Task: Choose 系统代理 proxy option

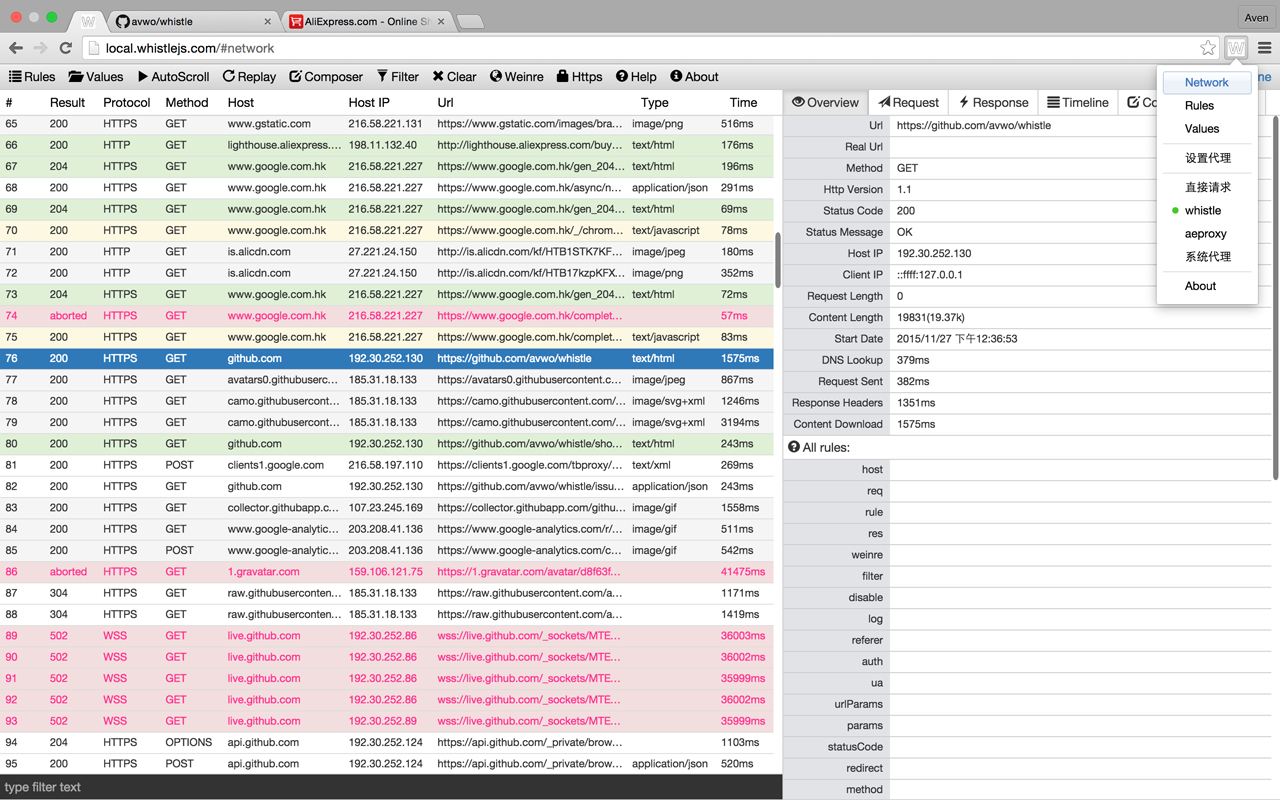Action: 1207,256
